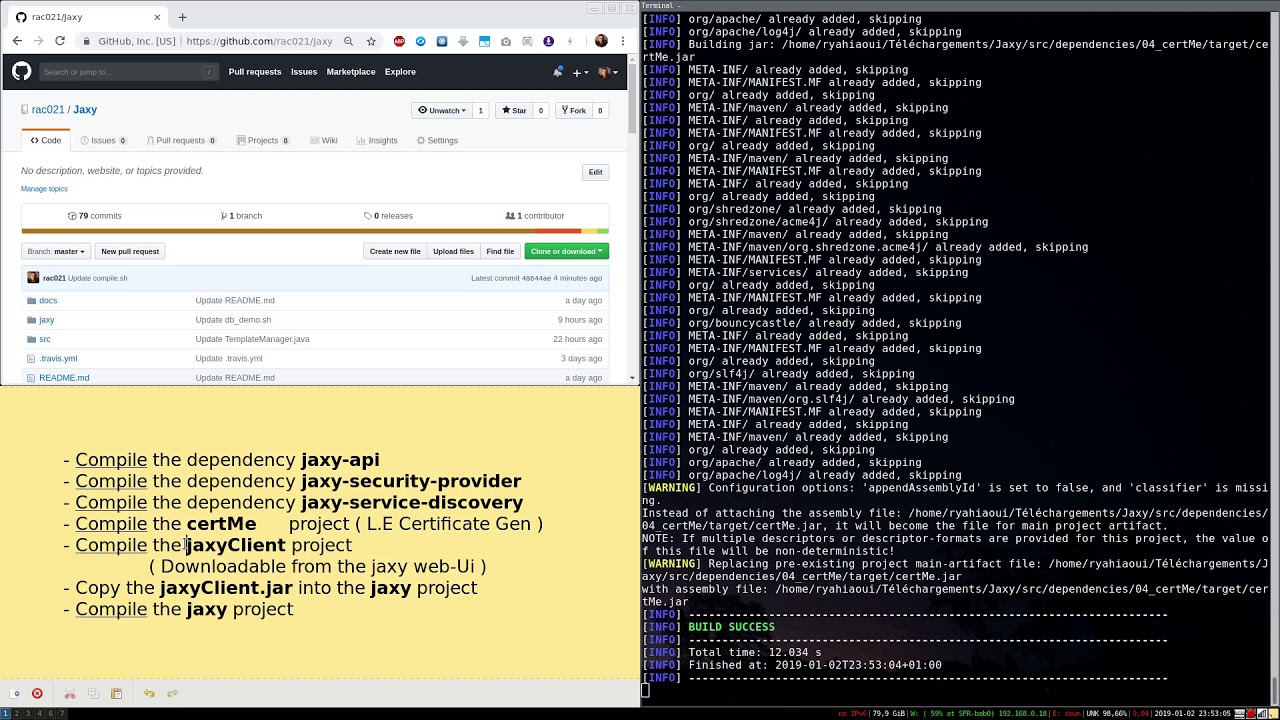Open Pull requests in GitHub header

[x=255, y=72]
